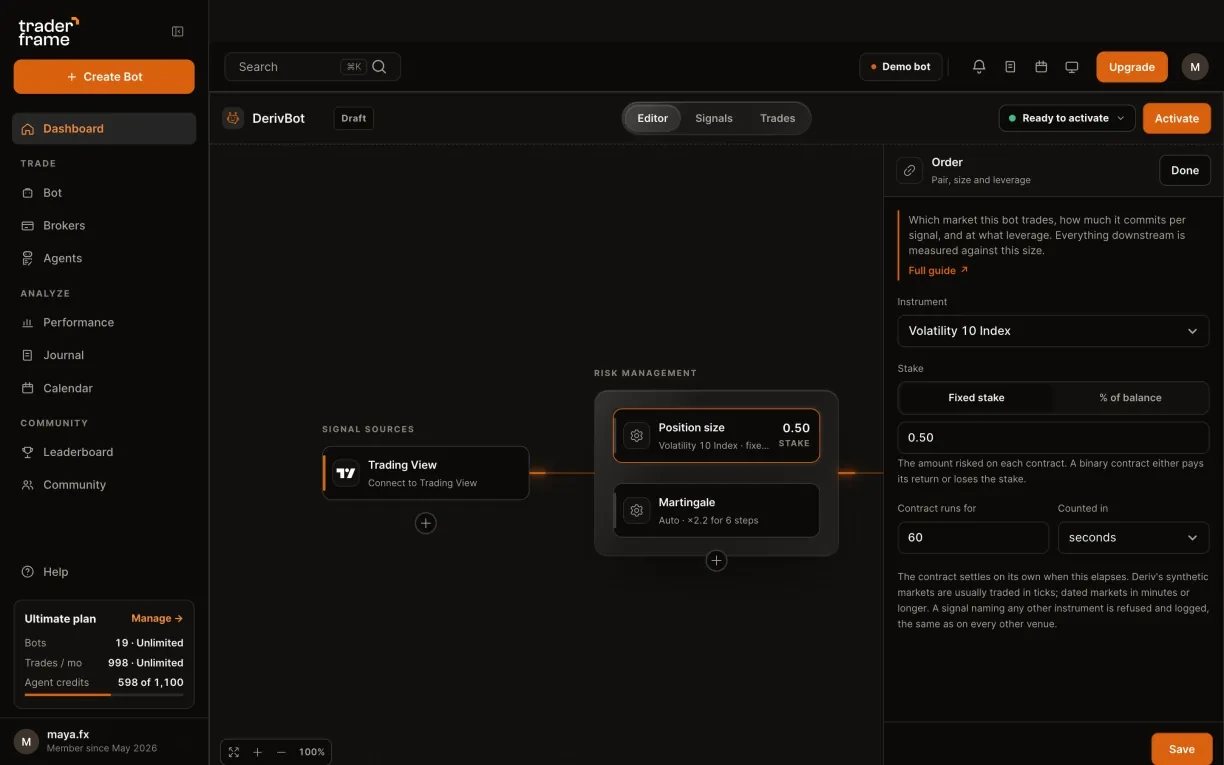
Task: Click the Activate button
Action: (1176, 118)
